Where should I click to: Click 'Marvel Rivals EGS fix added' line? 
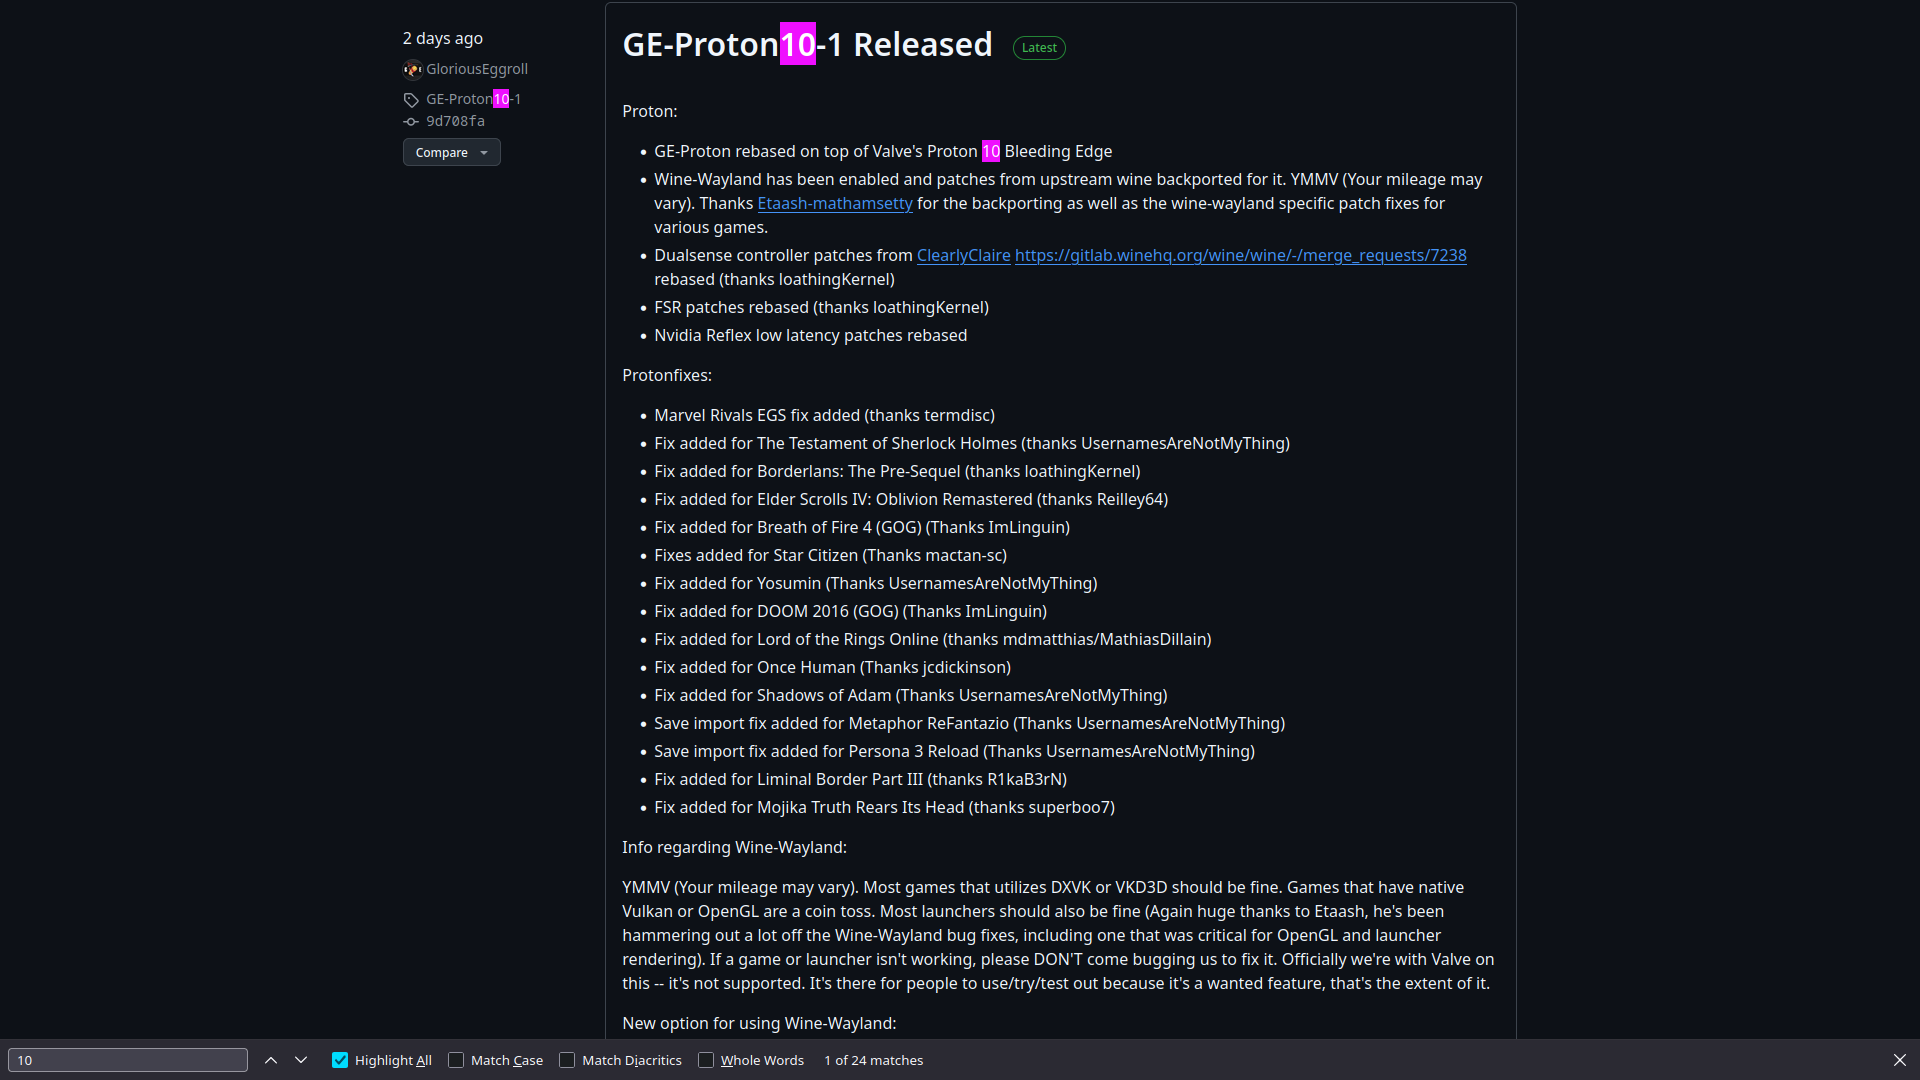(x=824, y=415)
